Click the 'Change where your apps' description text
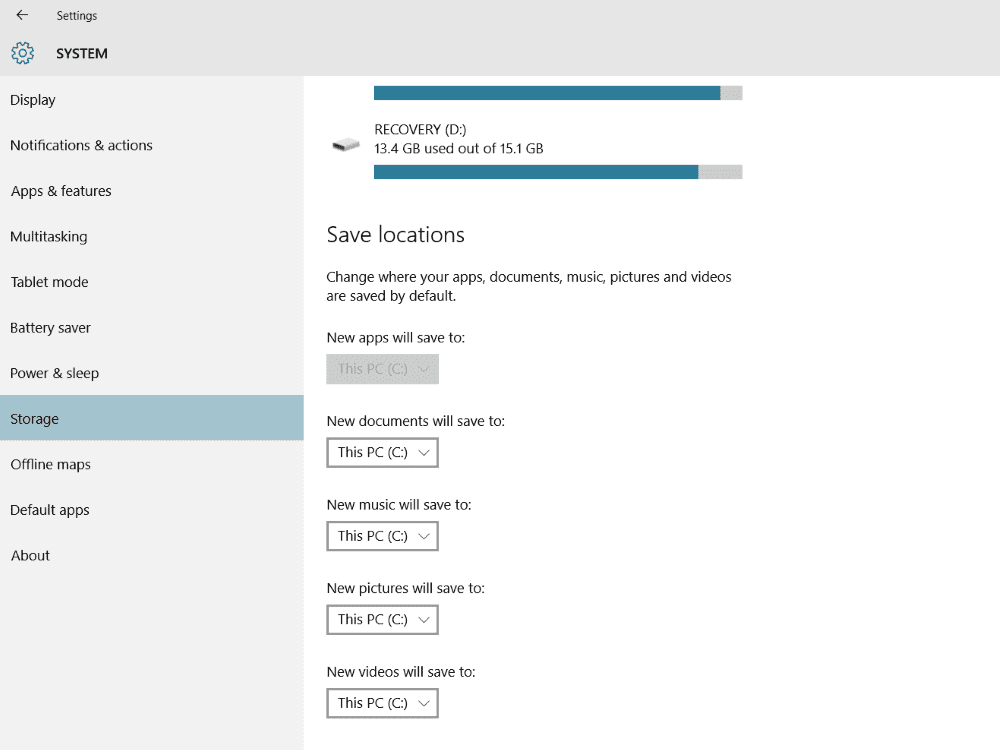 click(x=529, y=286)
